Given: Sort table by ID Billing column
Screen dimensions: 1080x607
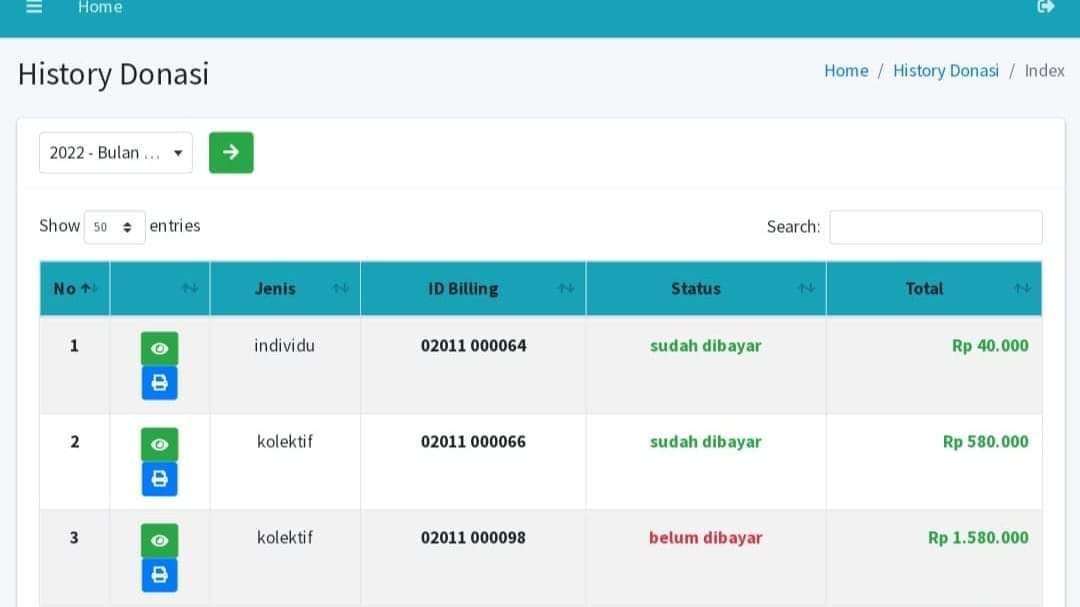Looking at the screenshot, I should pyautogui.click(x=473, y=288).
